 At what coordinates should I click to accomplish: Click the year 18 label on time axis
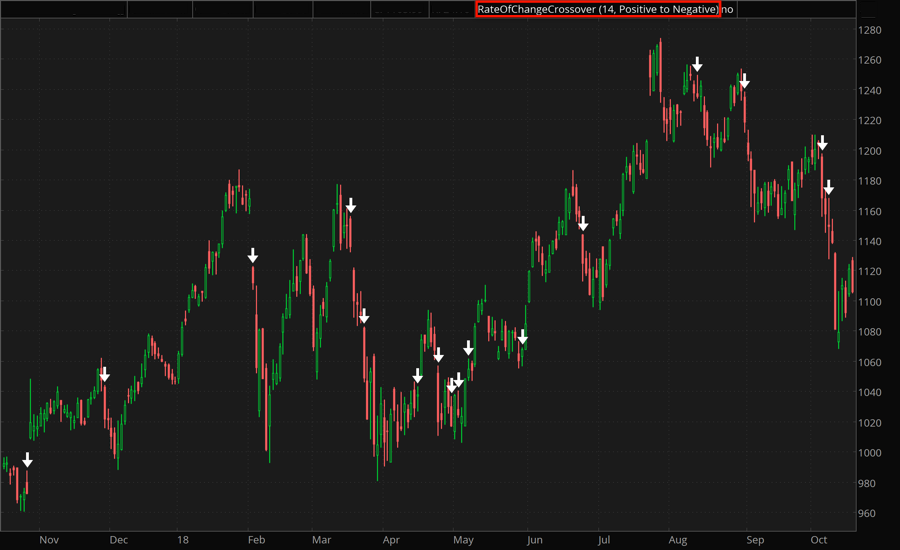pyautogui.click(x=182, y=540)
